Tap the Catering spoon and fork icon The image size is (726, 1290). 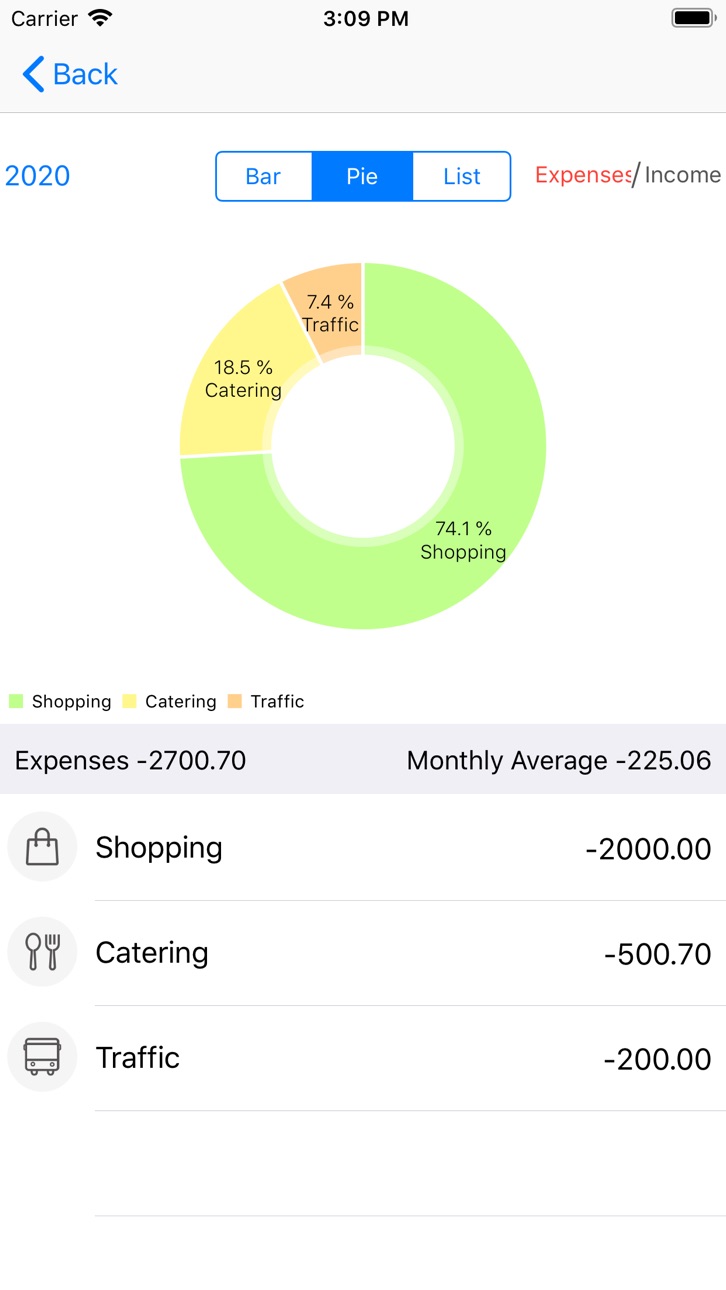(x=42, y=952)
